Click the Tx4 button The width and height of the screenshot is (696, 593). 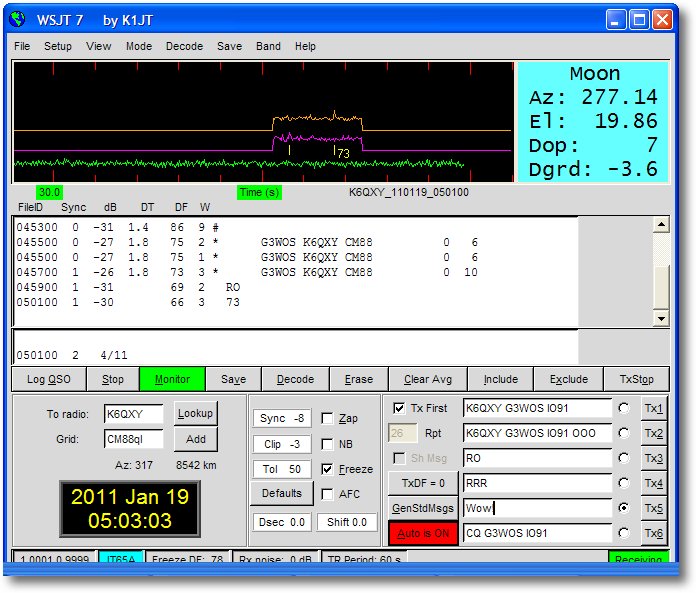click(x=653, y=483)
